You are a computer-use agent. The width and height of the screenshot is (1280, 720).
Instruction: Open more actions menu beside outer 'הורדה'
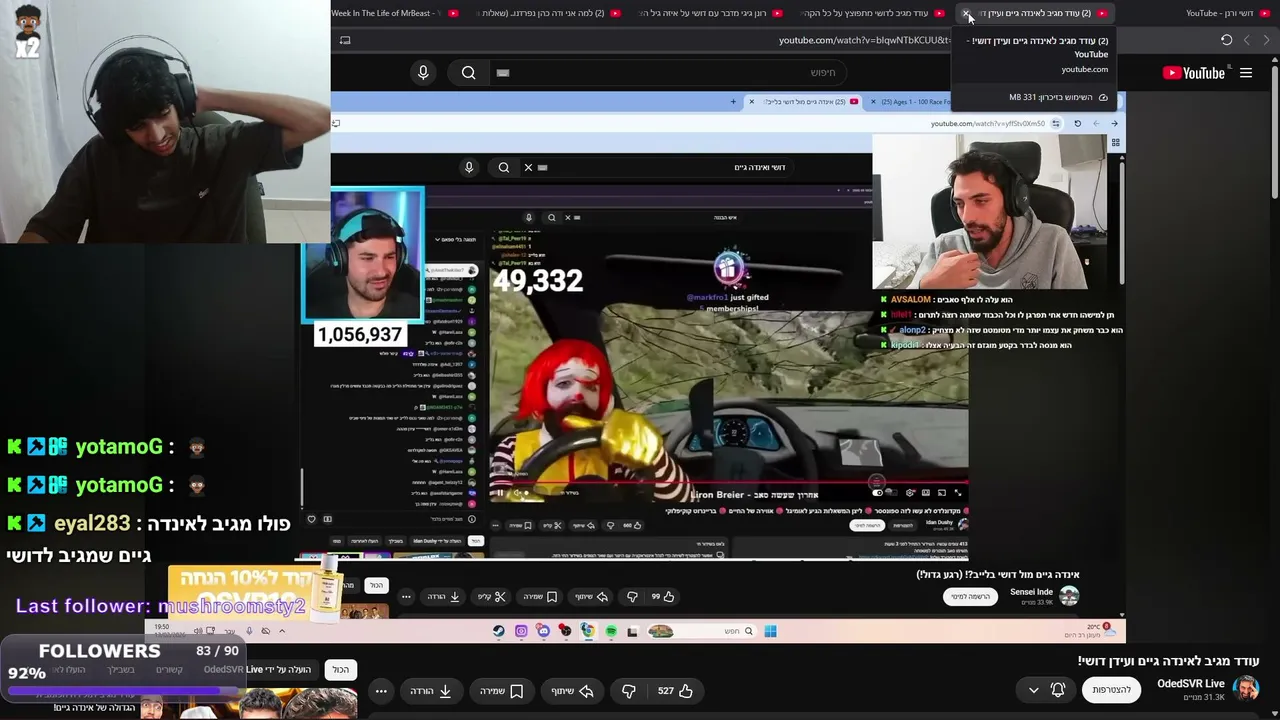point(381,690)
